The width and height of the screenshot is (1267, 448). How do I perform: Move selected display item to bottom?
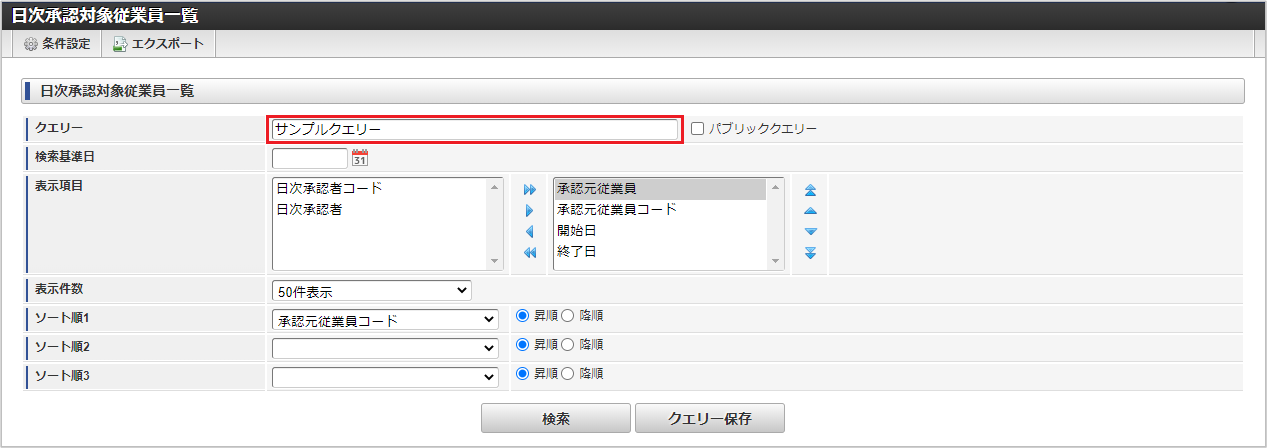[811, 253]
